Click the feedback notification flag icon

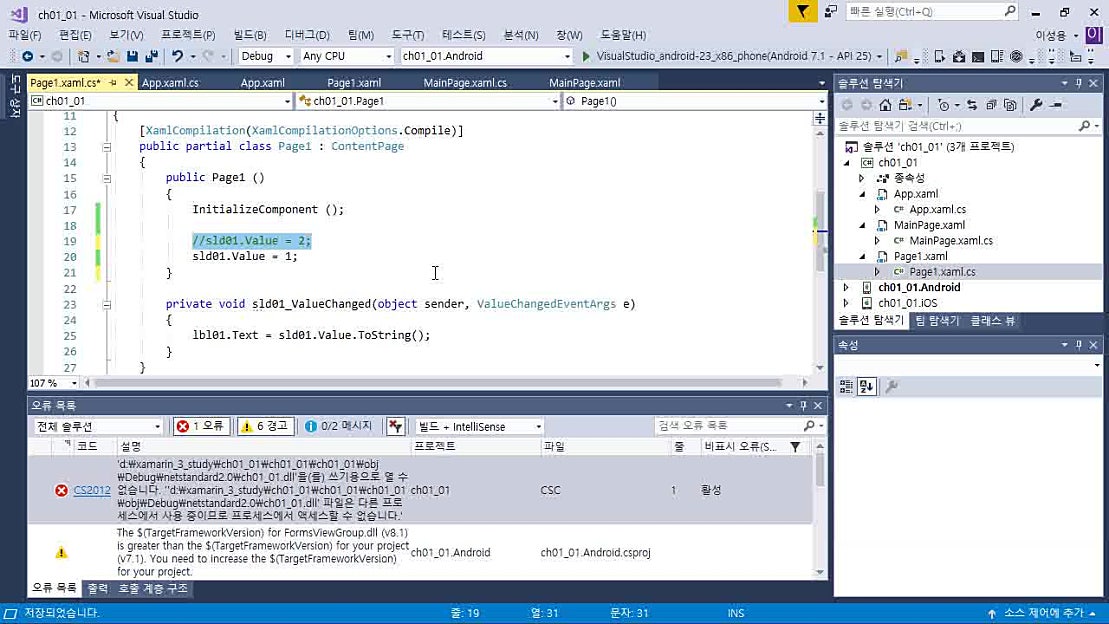click(x=802, y=12)
